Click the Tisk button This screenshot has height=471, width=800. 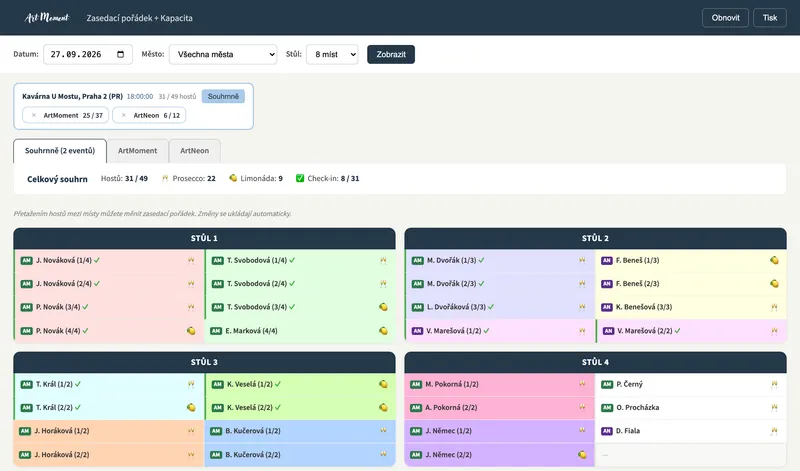(x=770, y=18)
